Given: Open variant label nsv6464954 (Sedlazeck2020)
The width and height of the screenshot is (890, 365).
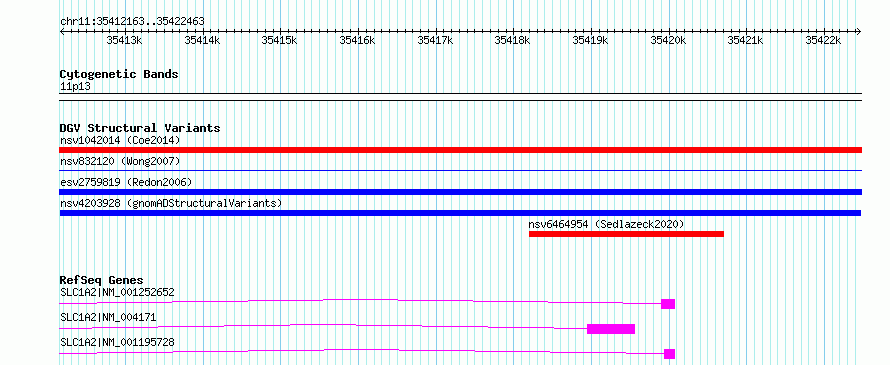Looking at the screenshot, I should (x=606, y=224).
